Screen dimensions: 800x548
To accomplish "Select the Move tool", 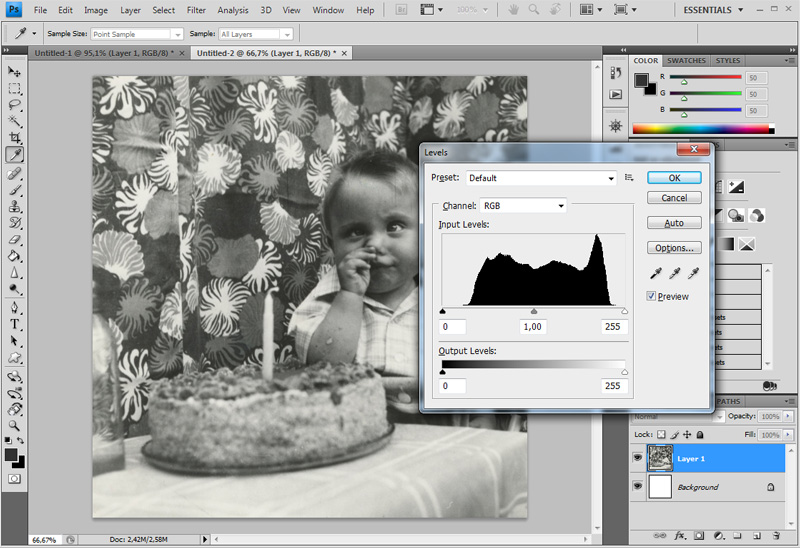I will pos(15,71).
